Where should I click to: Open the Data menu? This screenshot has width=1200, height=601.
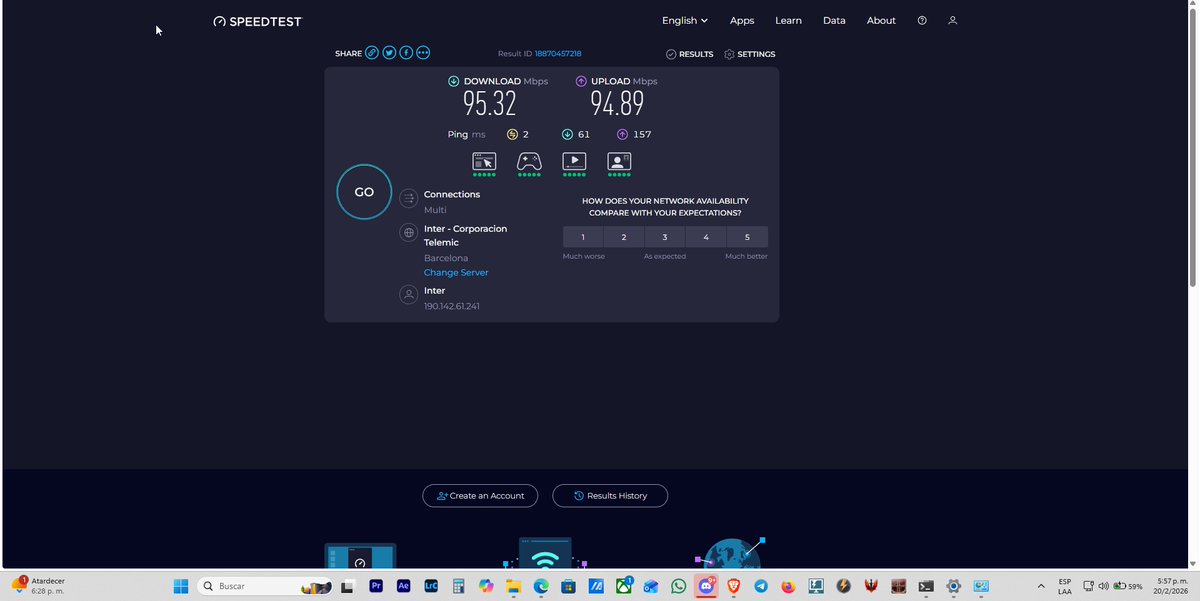click(x=834, y=20)
